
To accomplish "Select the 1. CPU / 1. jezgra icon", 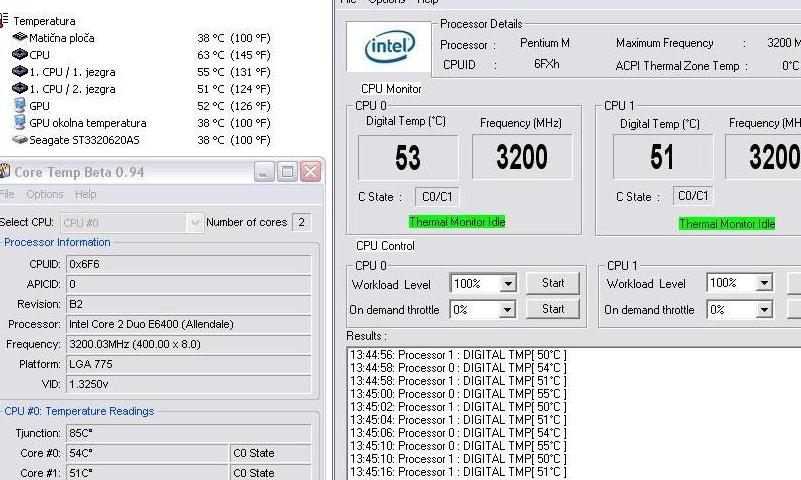I will tap(19, 72).
